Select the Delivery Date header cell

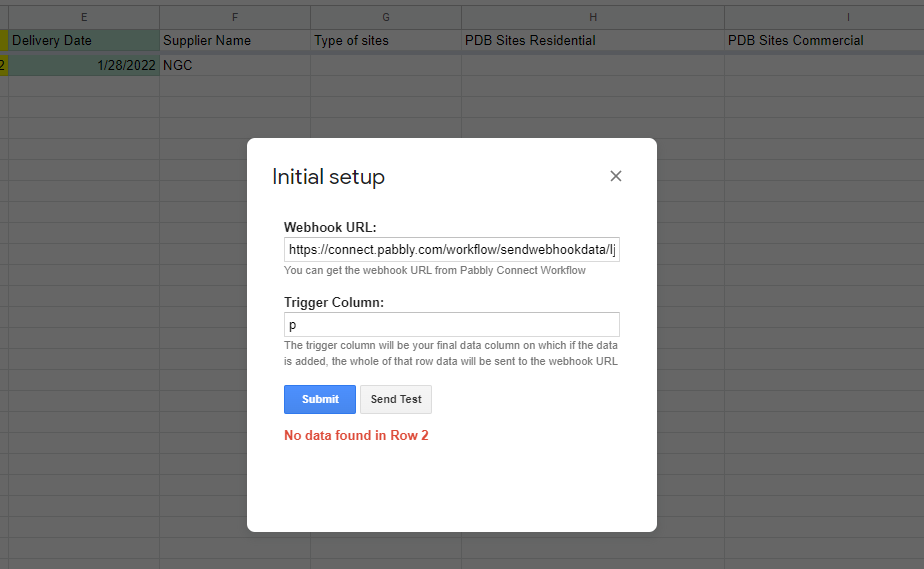point(84,41)
